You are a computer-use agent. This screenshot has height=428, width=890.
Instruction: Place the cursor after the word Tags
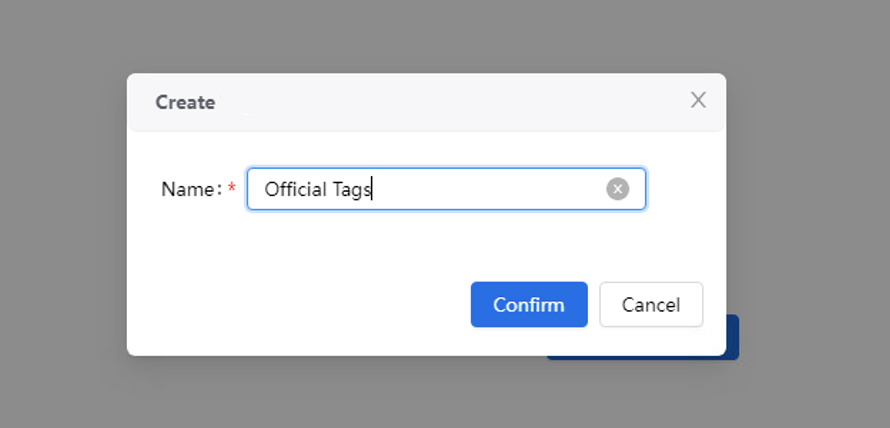[x=371, y=189]
